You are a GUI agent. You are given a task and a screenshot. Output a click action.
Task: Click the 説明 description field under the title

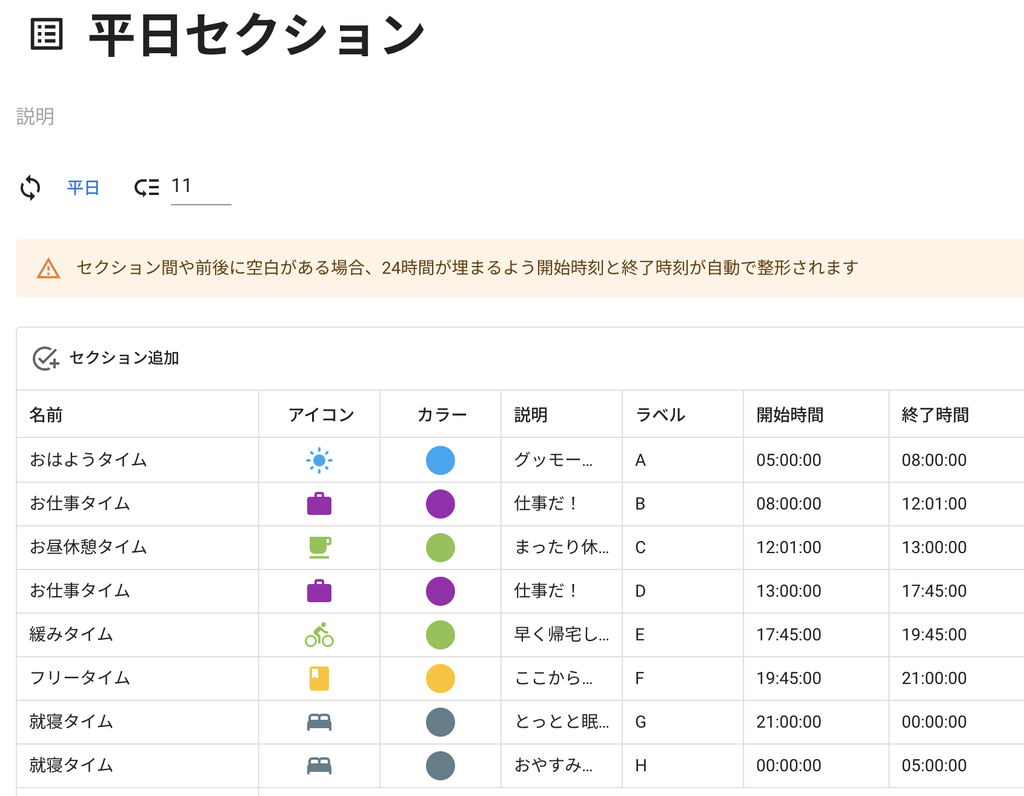35,116
